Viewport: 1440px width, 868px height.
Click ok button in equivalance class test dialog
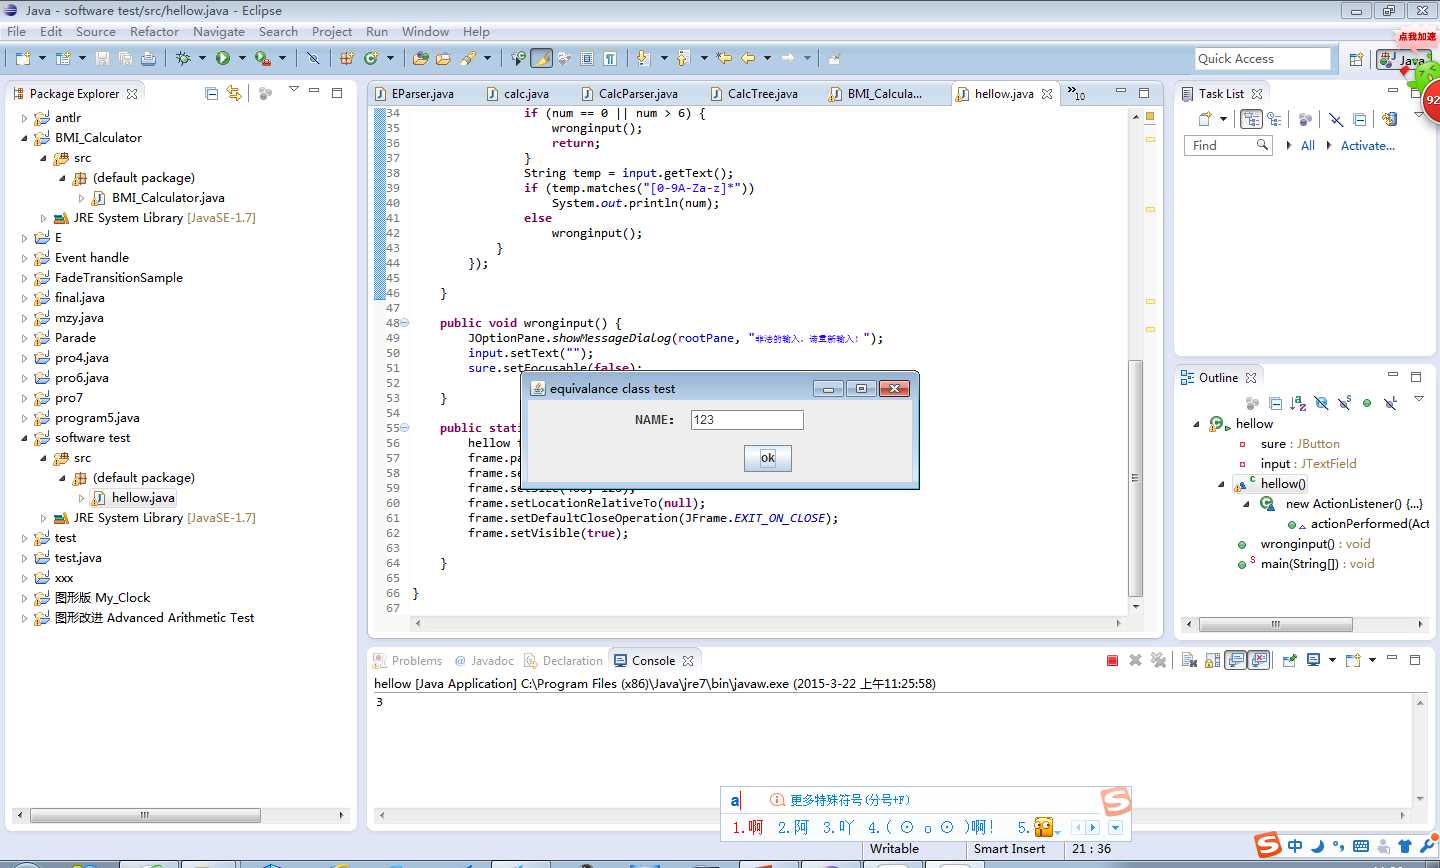768,458
